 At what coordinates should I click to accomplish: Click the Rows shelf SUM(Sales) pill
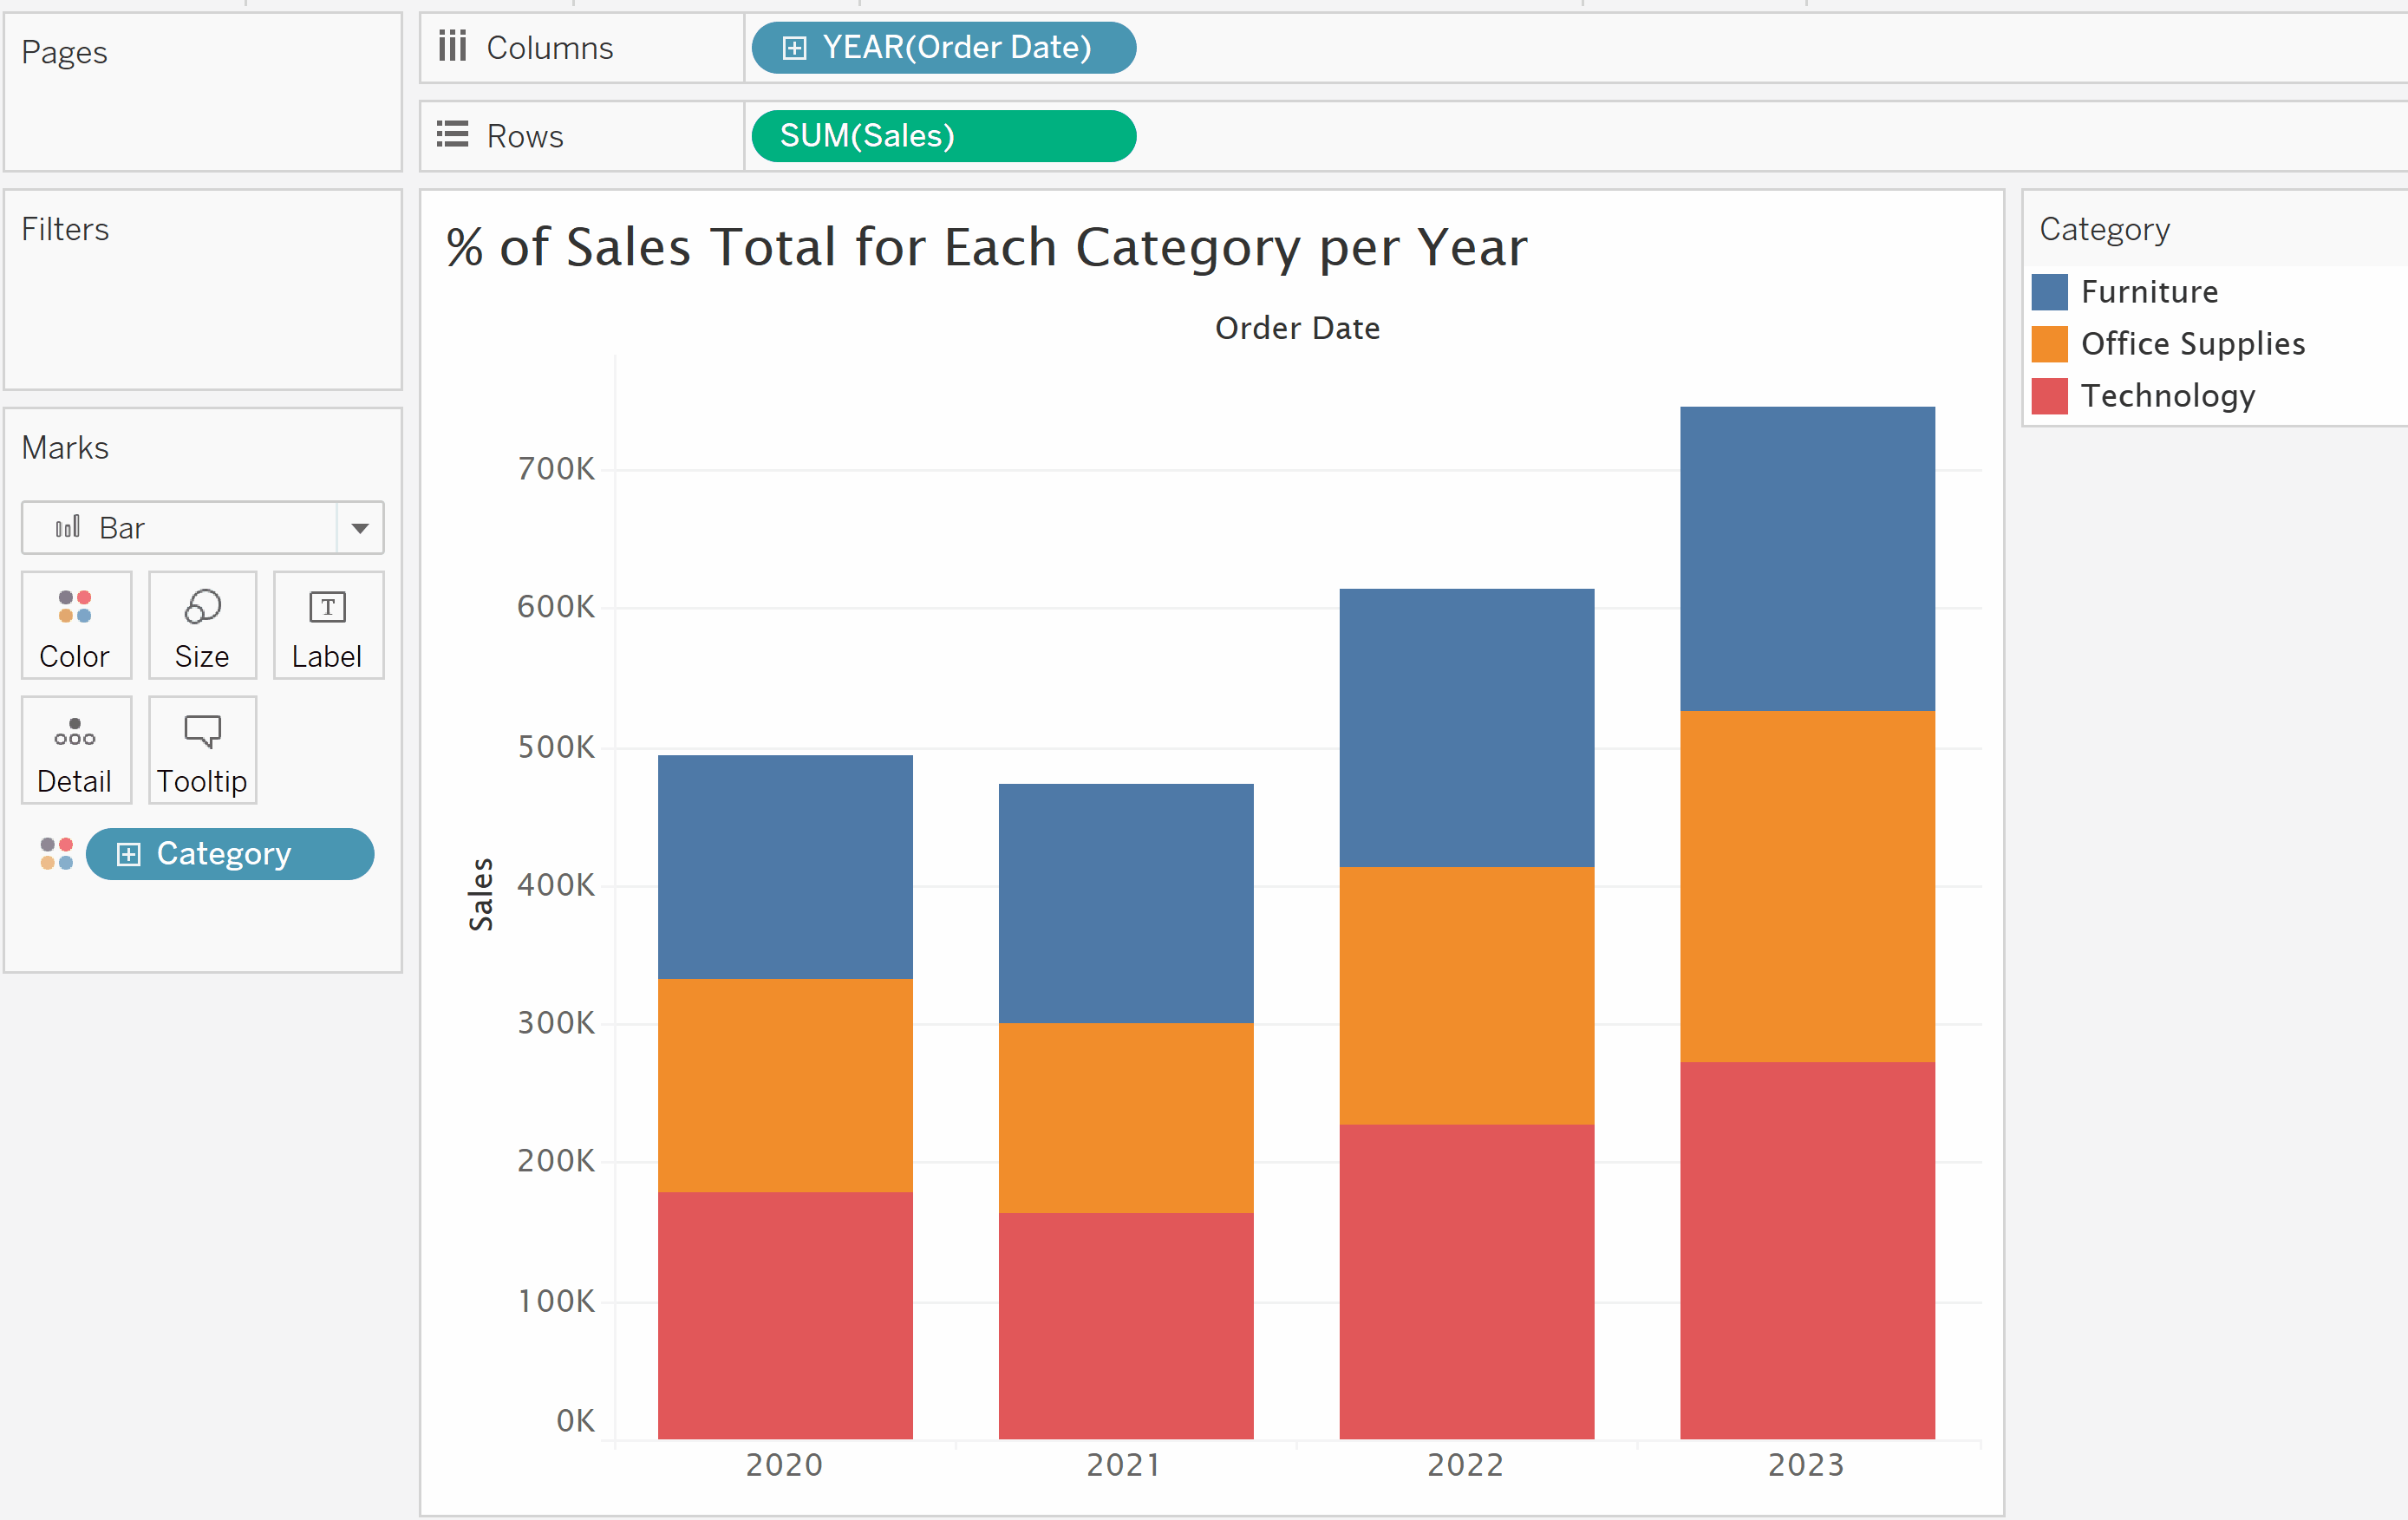pyautogui.click(x=943, y=137)
